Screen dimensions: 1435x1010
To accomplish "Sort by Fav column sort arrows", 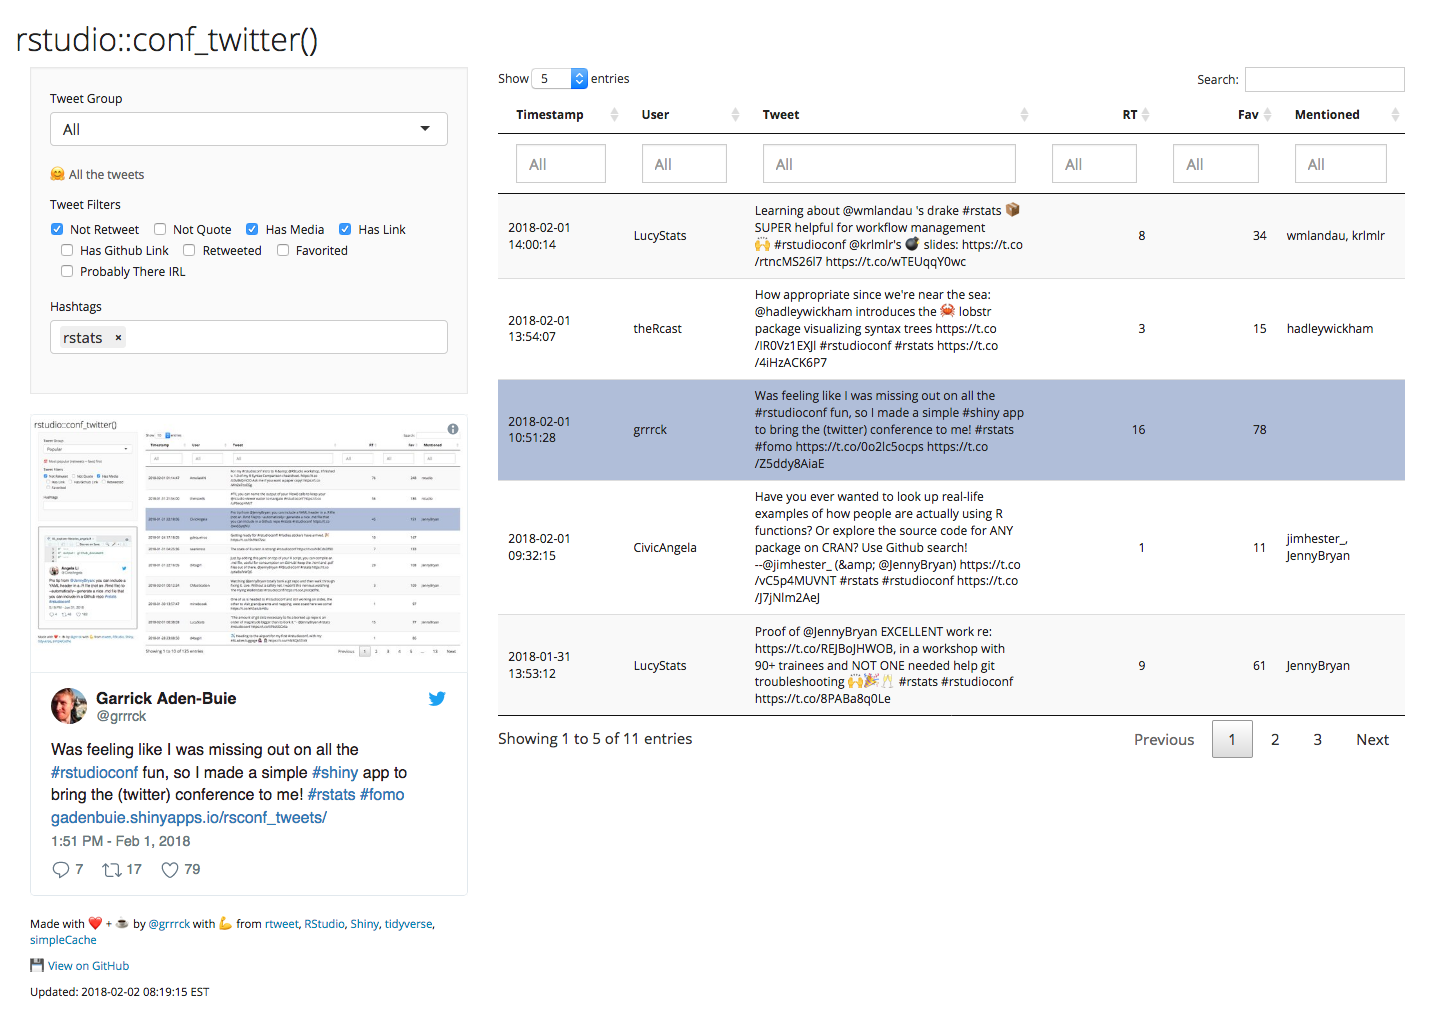I will pos(1267,115).
